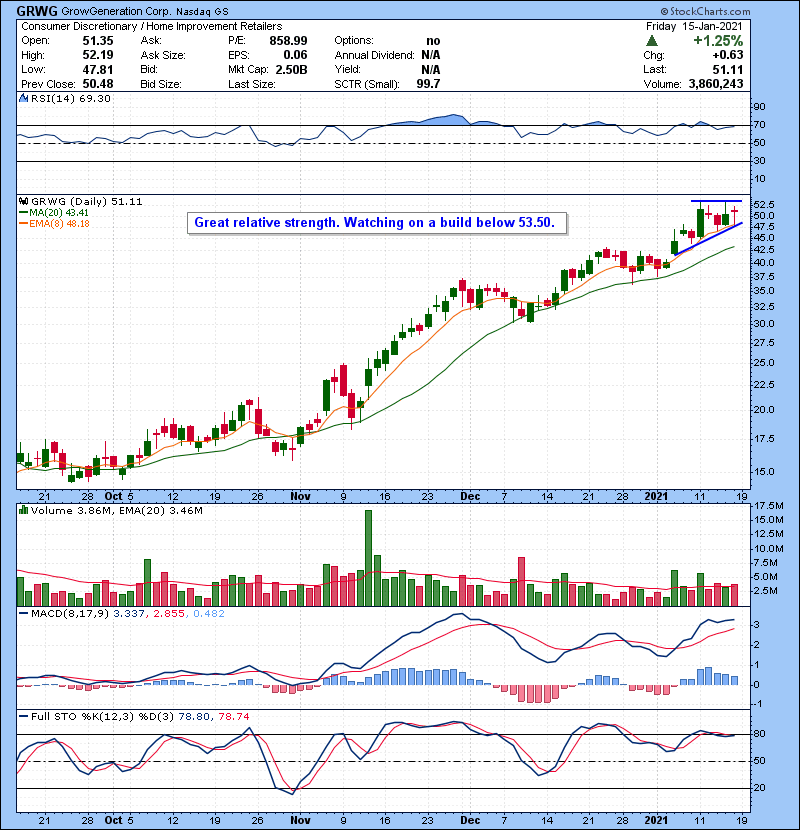
Task: Click the Yield N/A value
Action: (x=431, y=69)
